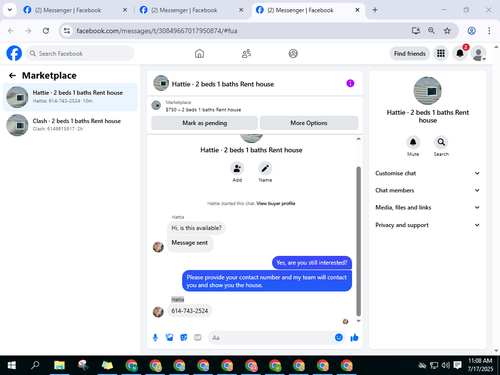Expand Privacy and support section

(427, 225)
